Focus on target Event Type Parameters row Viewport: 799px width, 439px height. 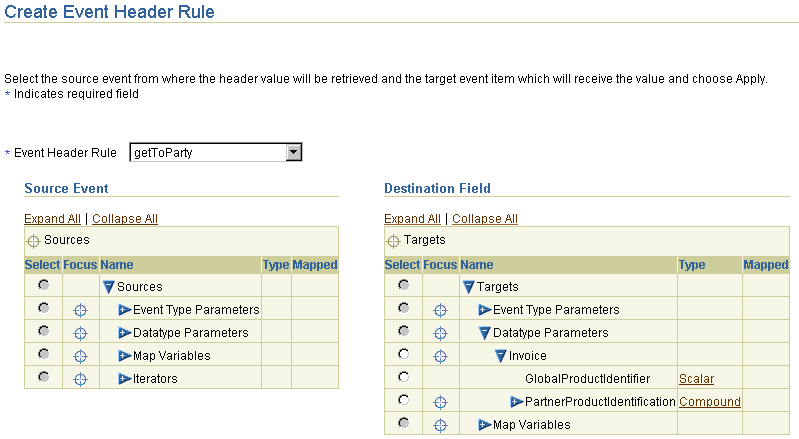point(440,310)
